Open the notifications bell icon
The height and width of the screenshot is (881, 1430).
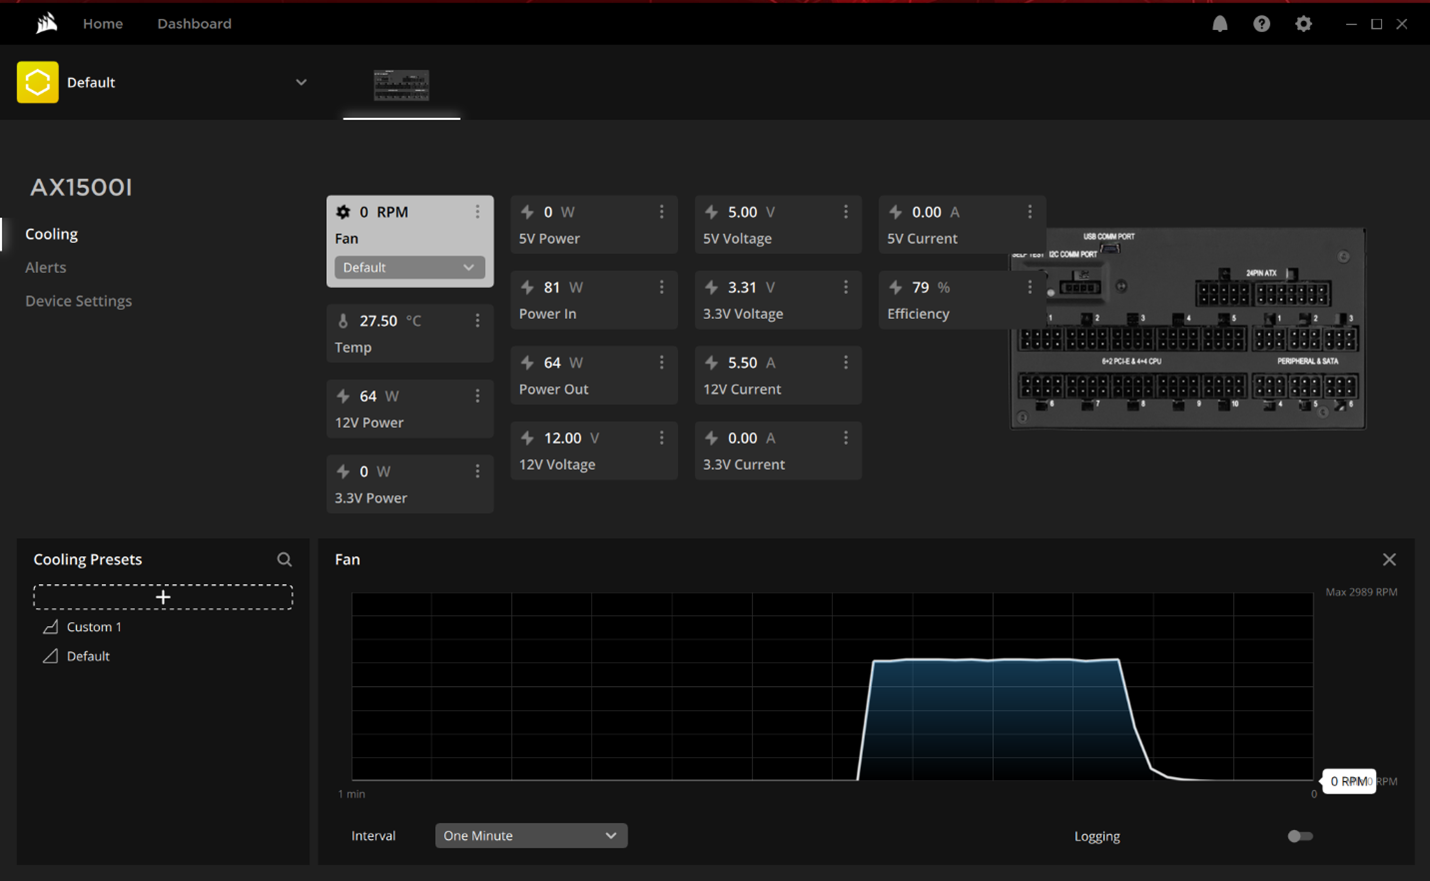(1219, 23)
